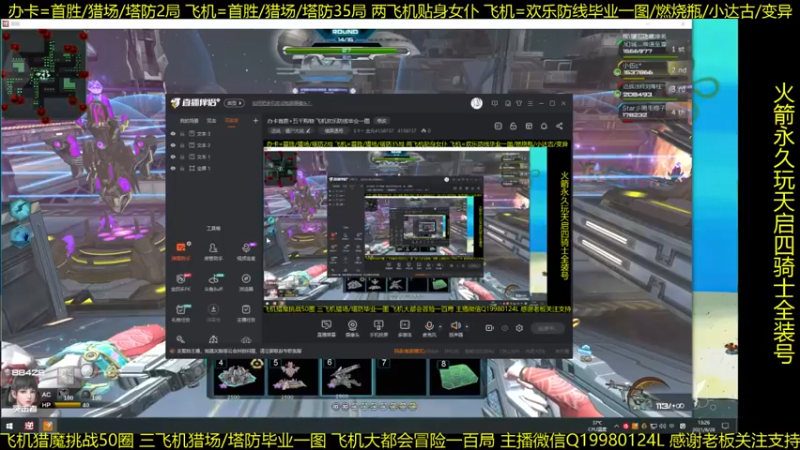Screen dimensions: 800x450
Task: Switch to the orange highlighted scene tab
Action: click(232, 121)
